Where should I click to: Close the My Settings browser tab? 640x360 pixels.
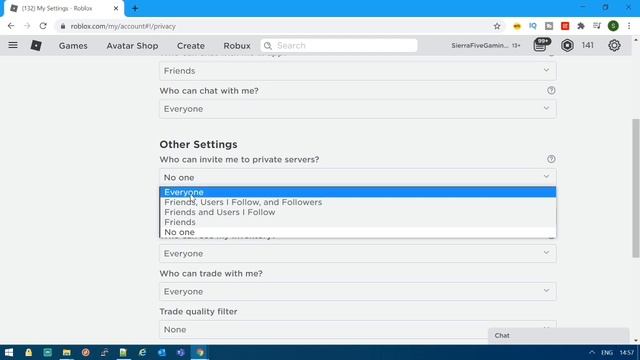[x=116, y=8]
